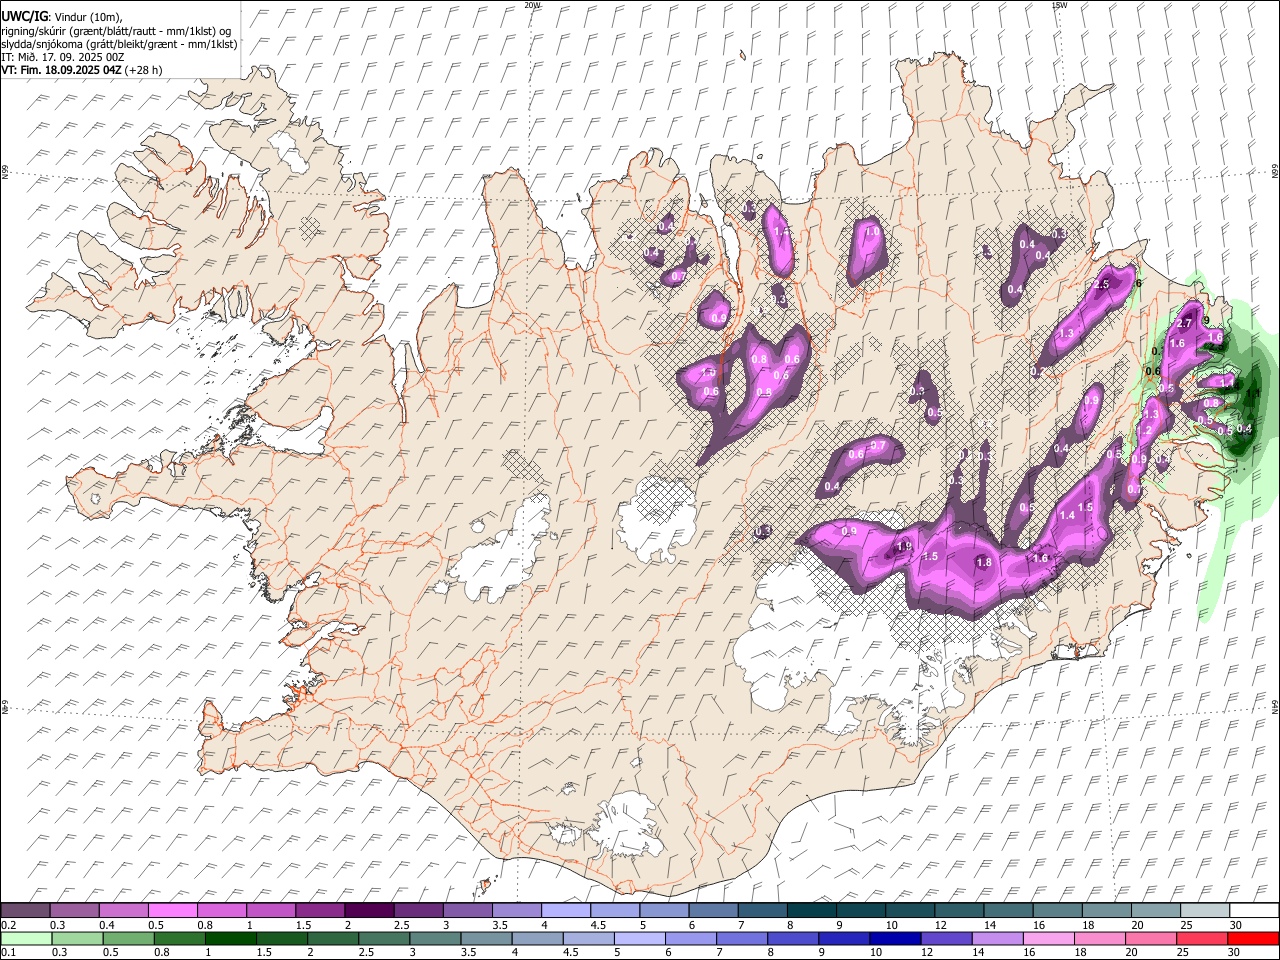
Task: Click the grey-teal swatch labeled 16 in top row
Action: pos(1057,911)
